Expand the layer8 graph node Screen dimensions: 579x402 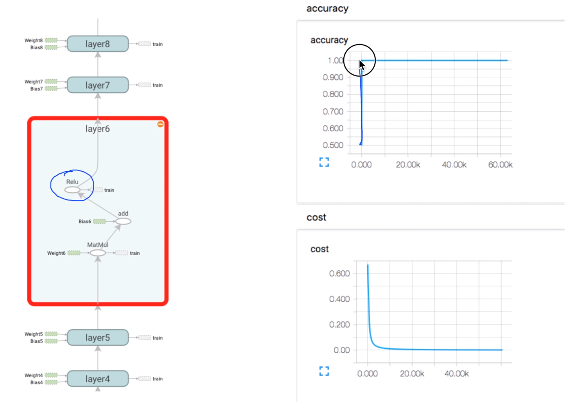click(x=98, y=44)
